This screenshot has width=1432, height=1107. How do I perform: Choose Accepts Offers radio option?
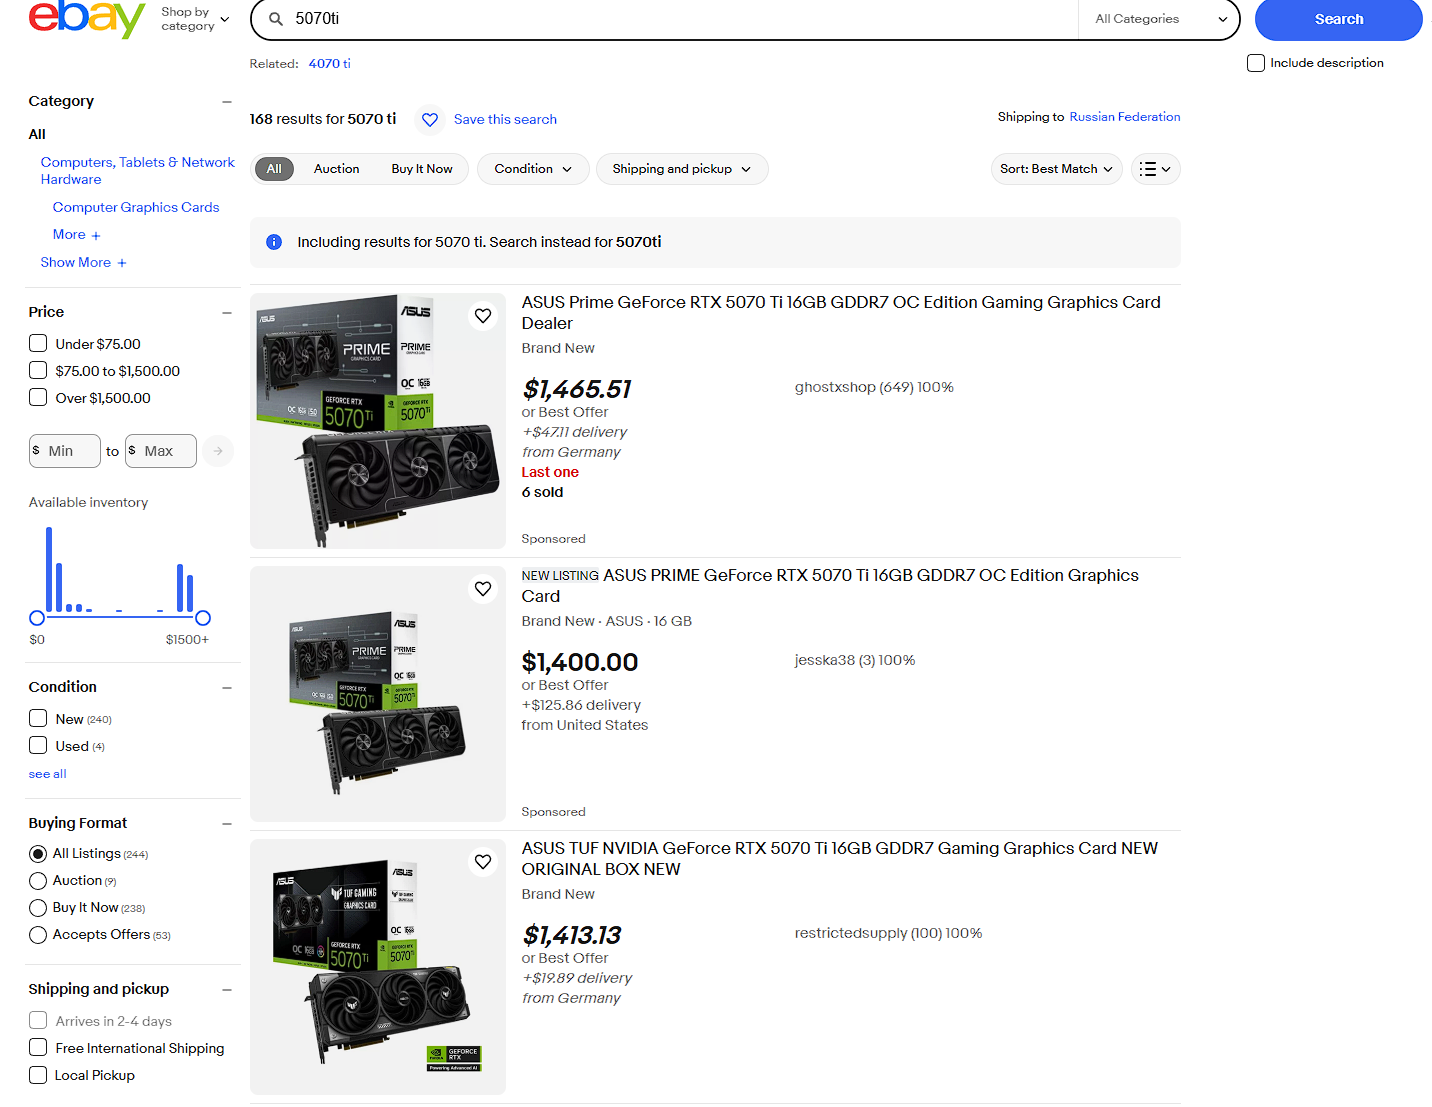point(38,935)
